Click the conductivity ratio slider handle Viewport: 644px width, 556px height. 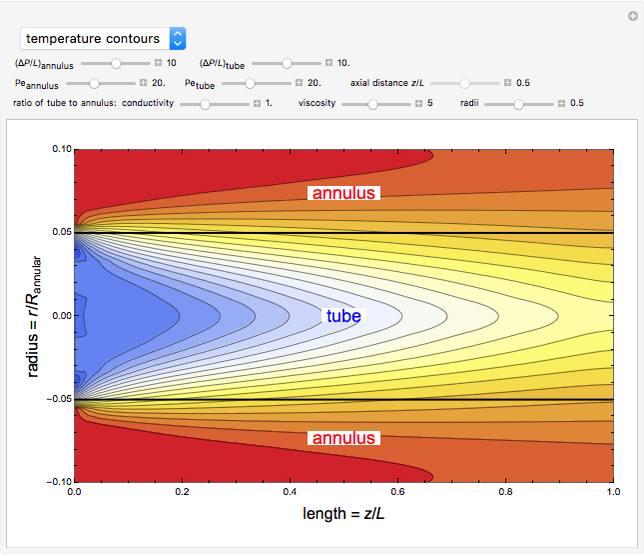(205, 103)
